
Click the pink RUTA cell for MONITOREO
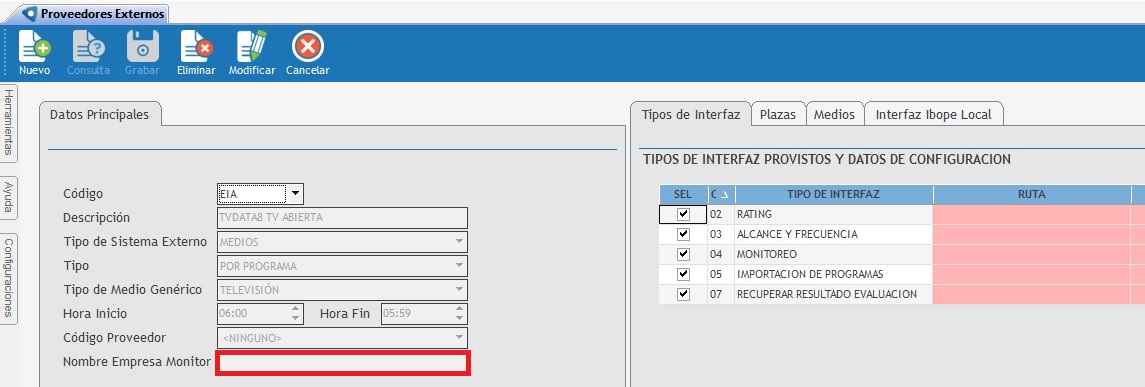click(1031, 254)
